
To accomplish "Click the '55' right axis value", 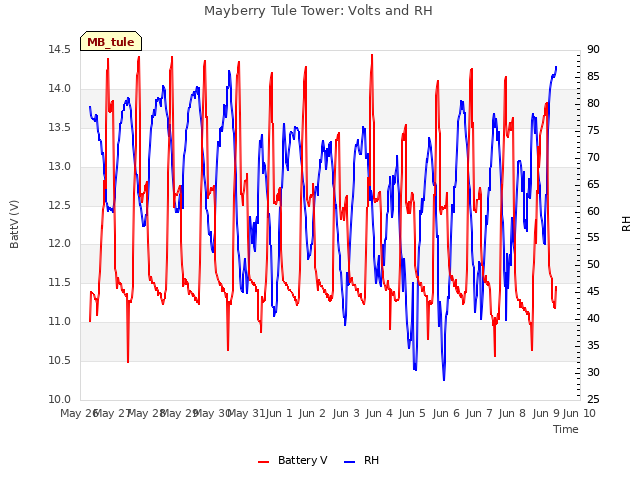I will tap(593, 238).
